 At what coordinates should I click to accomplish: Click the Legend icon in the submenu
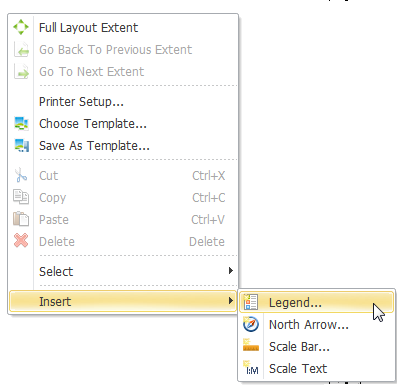pyautogui.click(x=251, y=302)
